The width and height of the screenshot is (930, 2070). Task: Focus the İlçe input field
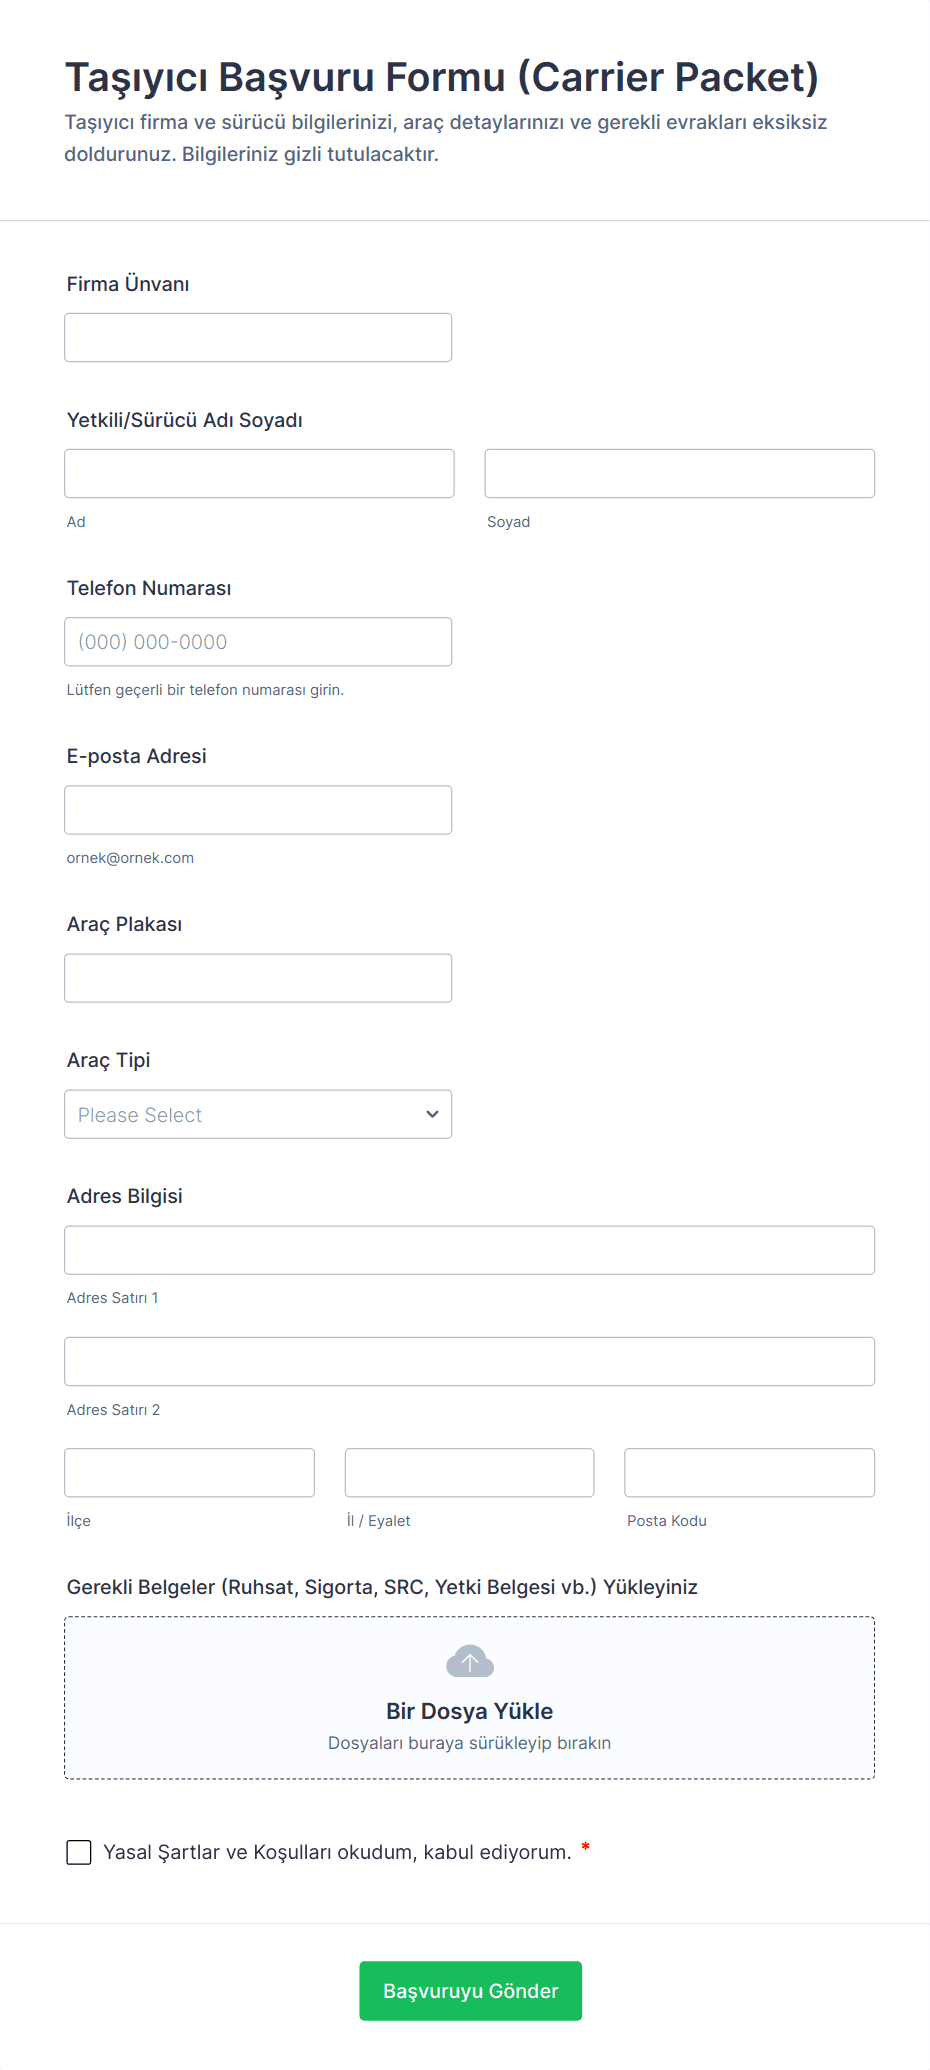[189, 1473]
